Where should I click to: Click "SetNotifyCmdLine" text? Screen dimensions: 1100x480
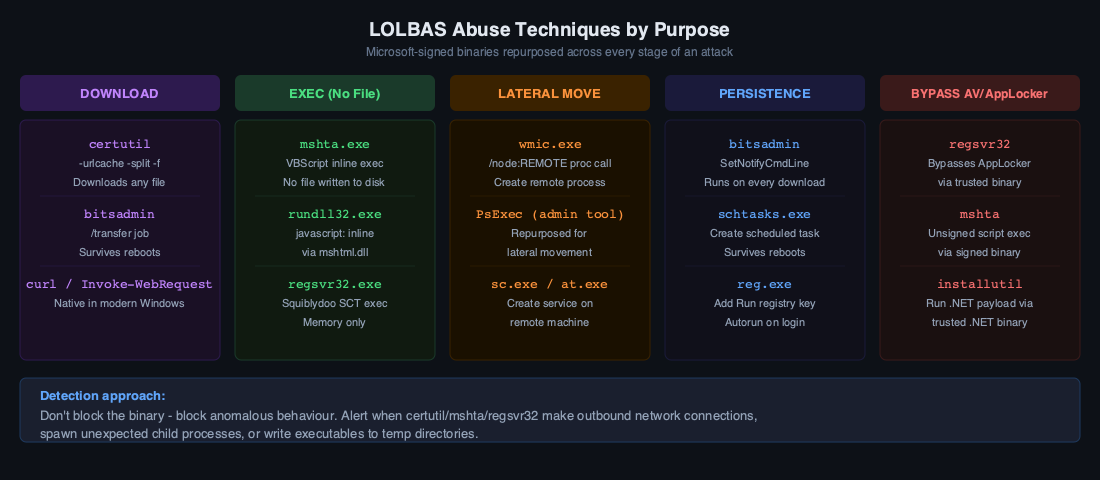click(765, 164)
